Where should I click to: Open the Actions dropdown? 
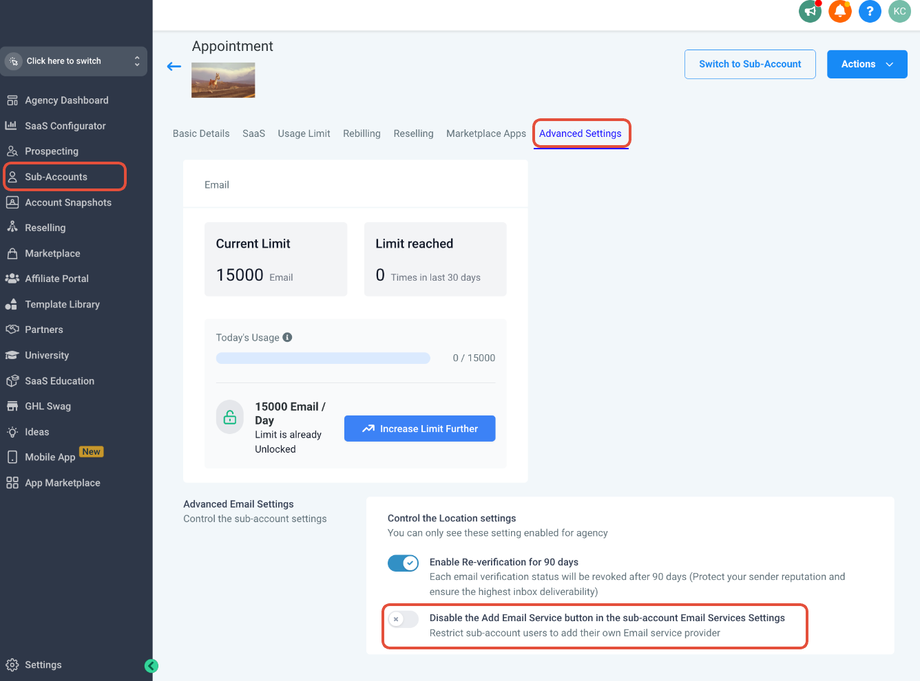pyautogui.click(x=867, y=64)
